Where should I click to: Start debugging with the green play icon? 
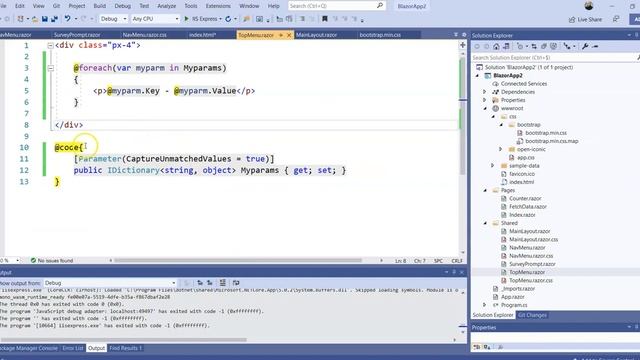click(187, 19)
